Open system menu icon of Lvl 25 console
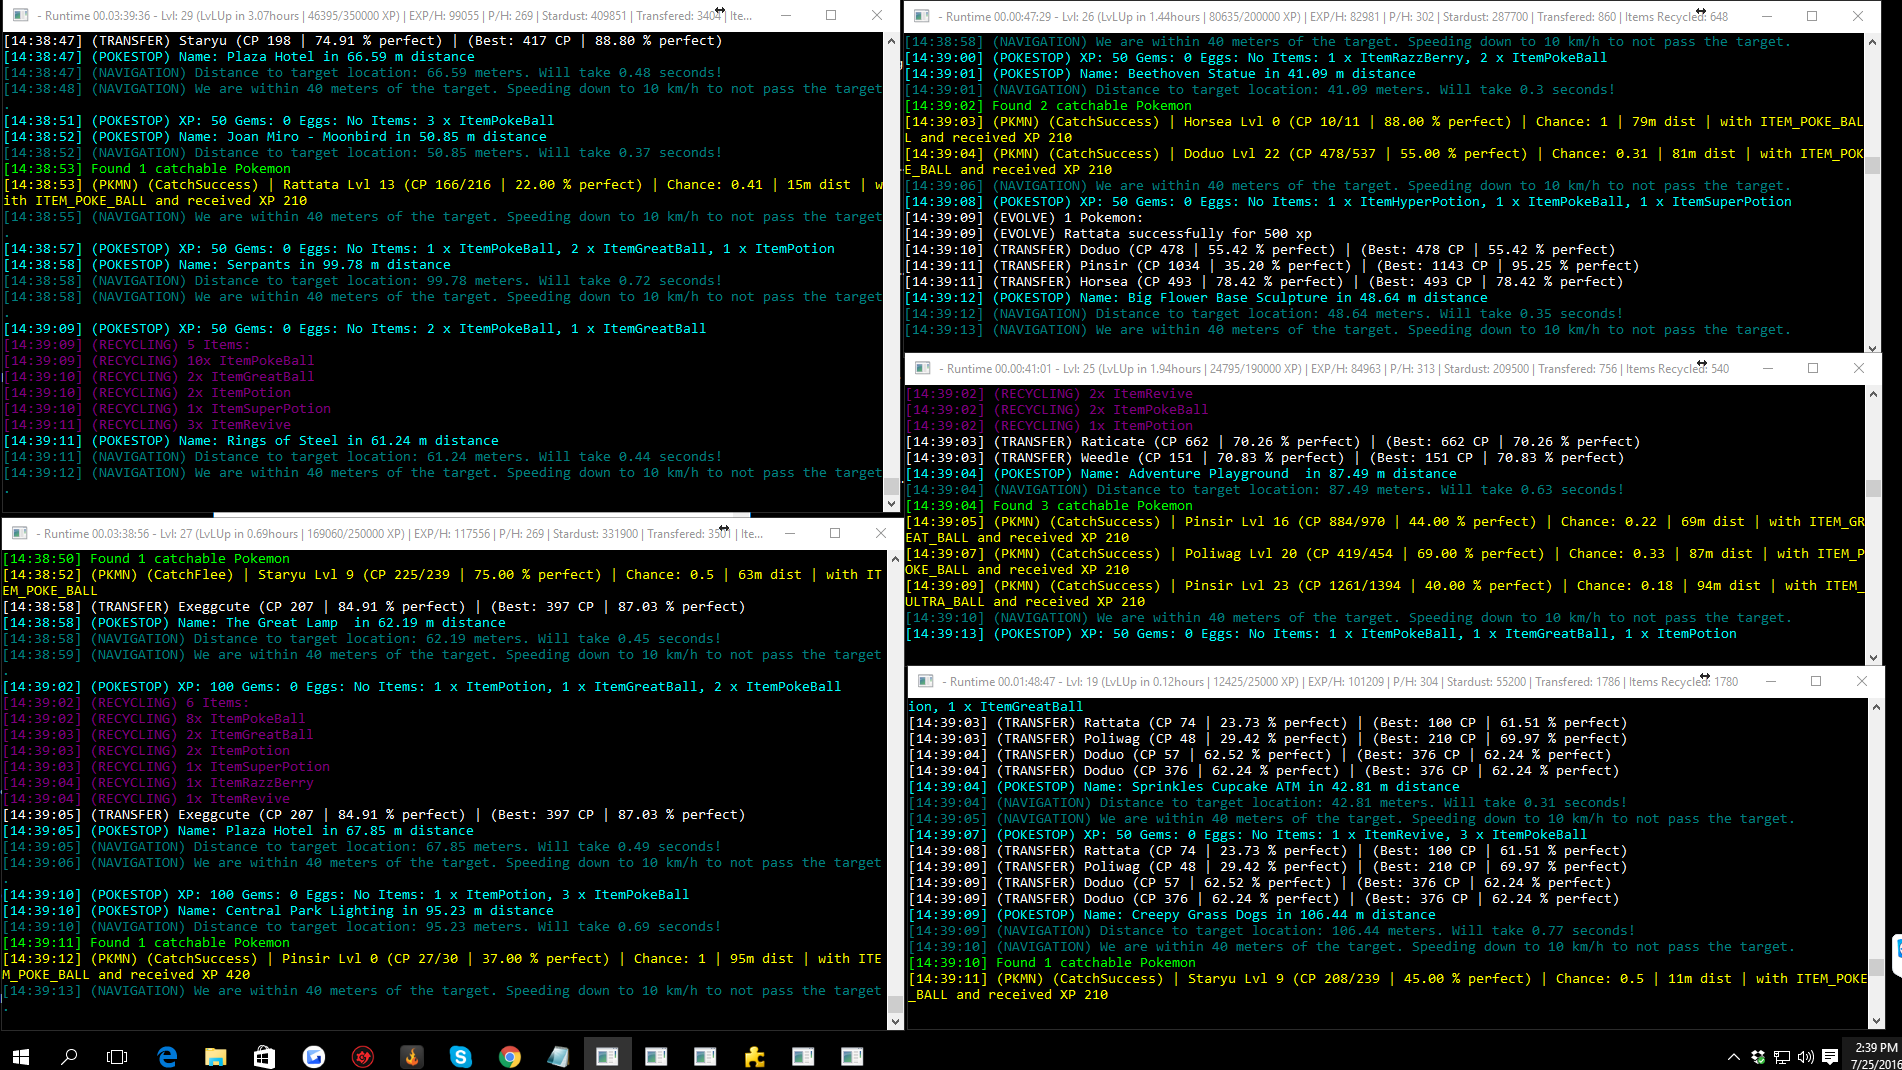This screenshot has height=1070, width=1902. coord(922,368)
